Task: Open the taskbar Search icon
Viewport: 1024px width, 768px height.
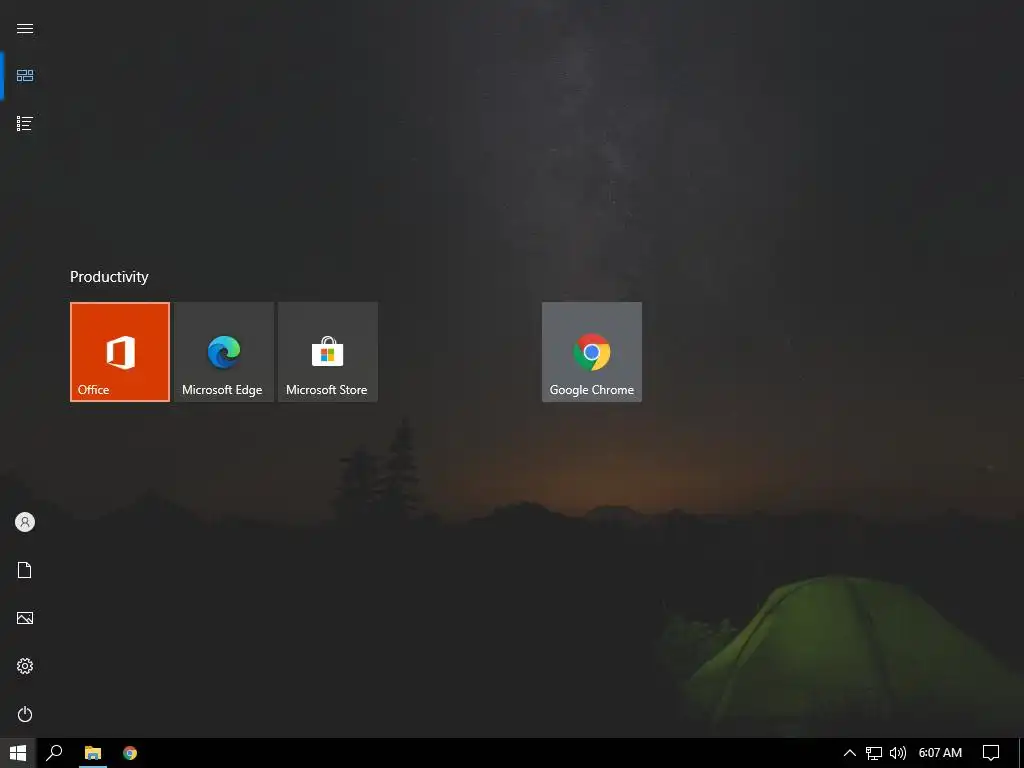Action: 54,753
